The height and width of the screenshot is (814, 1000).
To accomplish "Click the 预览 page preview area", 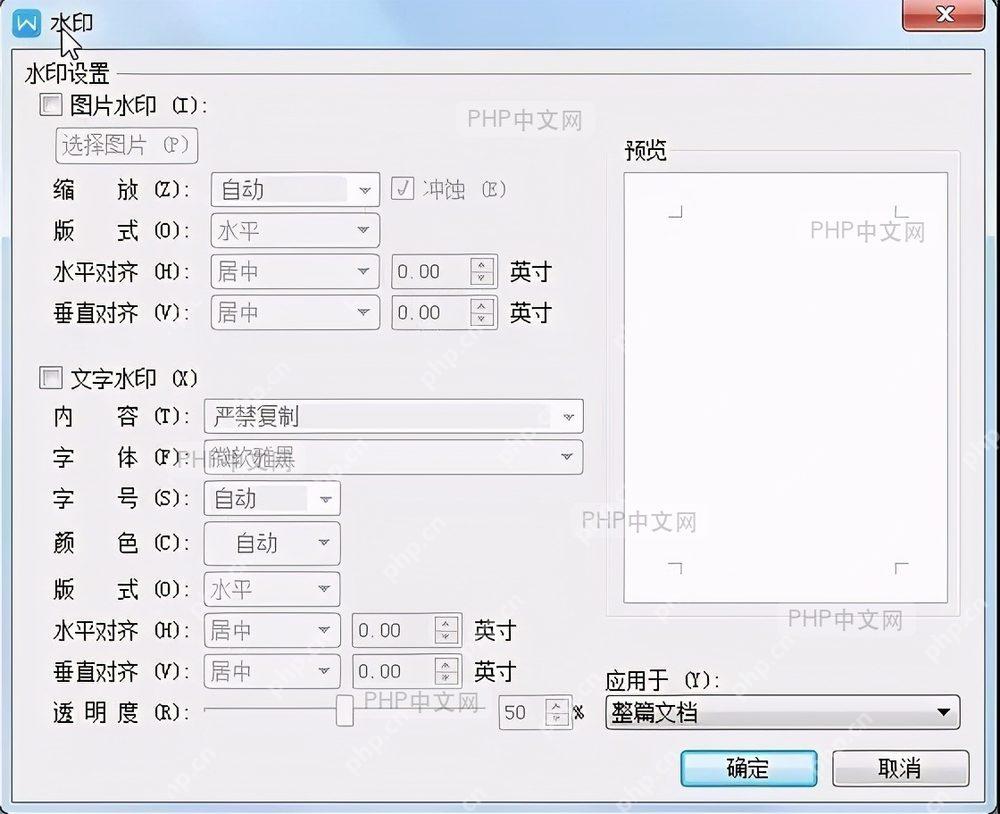I will [785, 387].
